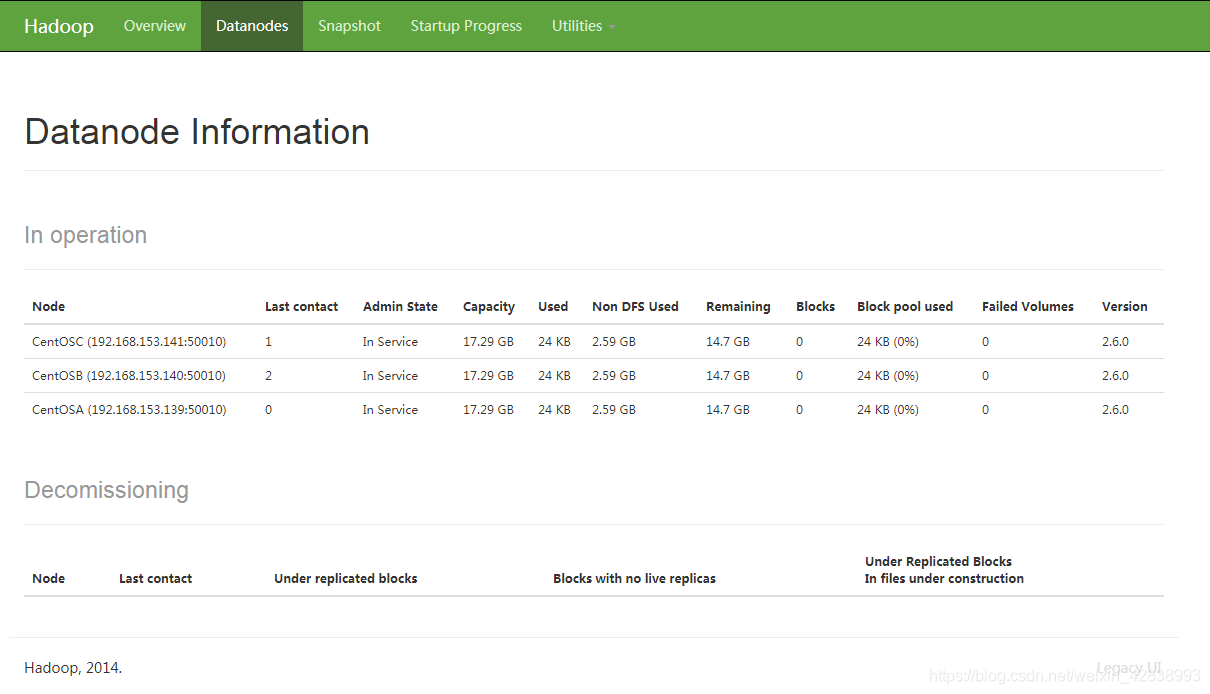The image size is (1210, 694).
Task: Click CentOSA's last contact value 0
Action: (268, 410)
